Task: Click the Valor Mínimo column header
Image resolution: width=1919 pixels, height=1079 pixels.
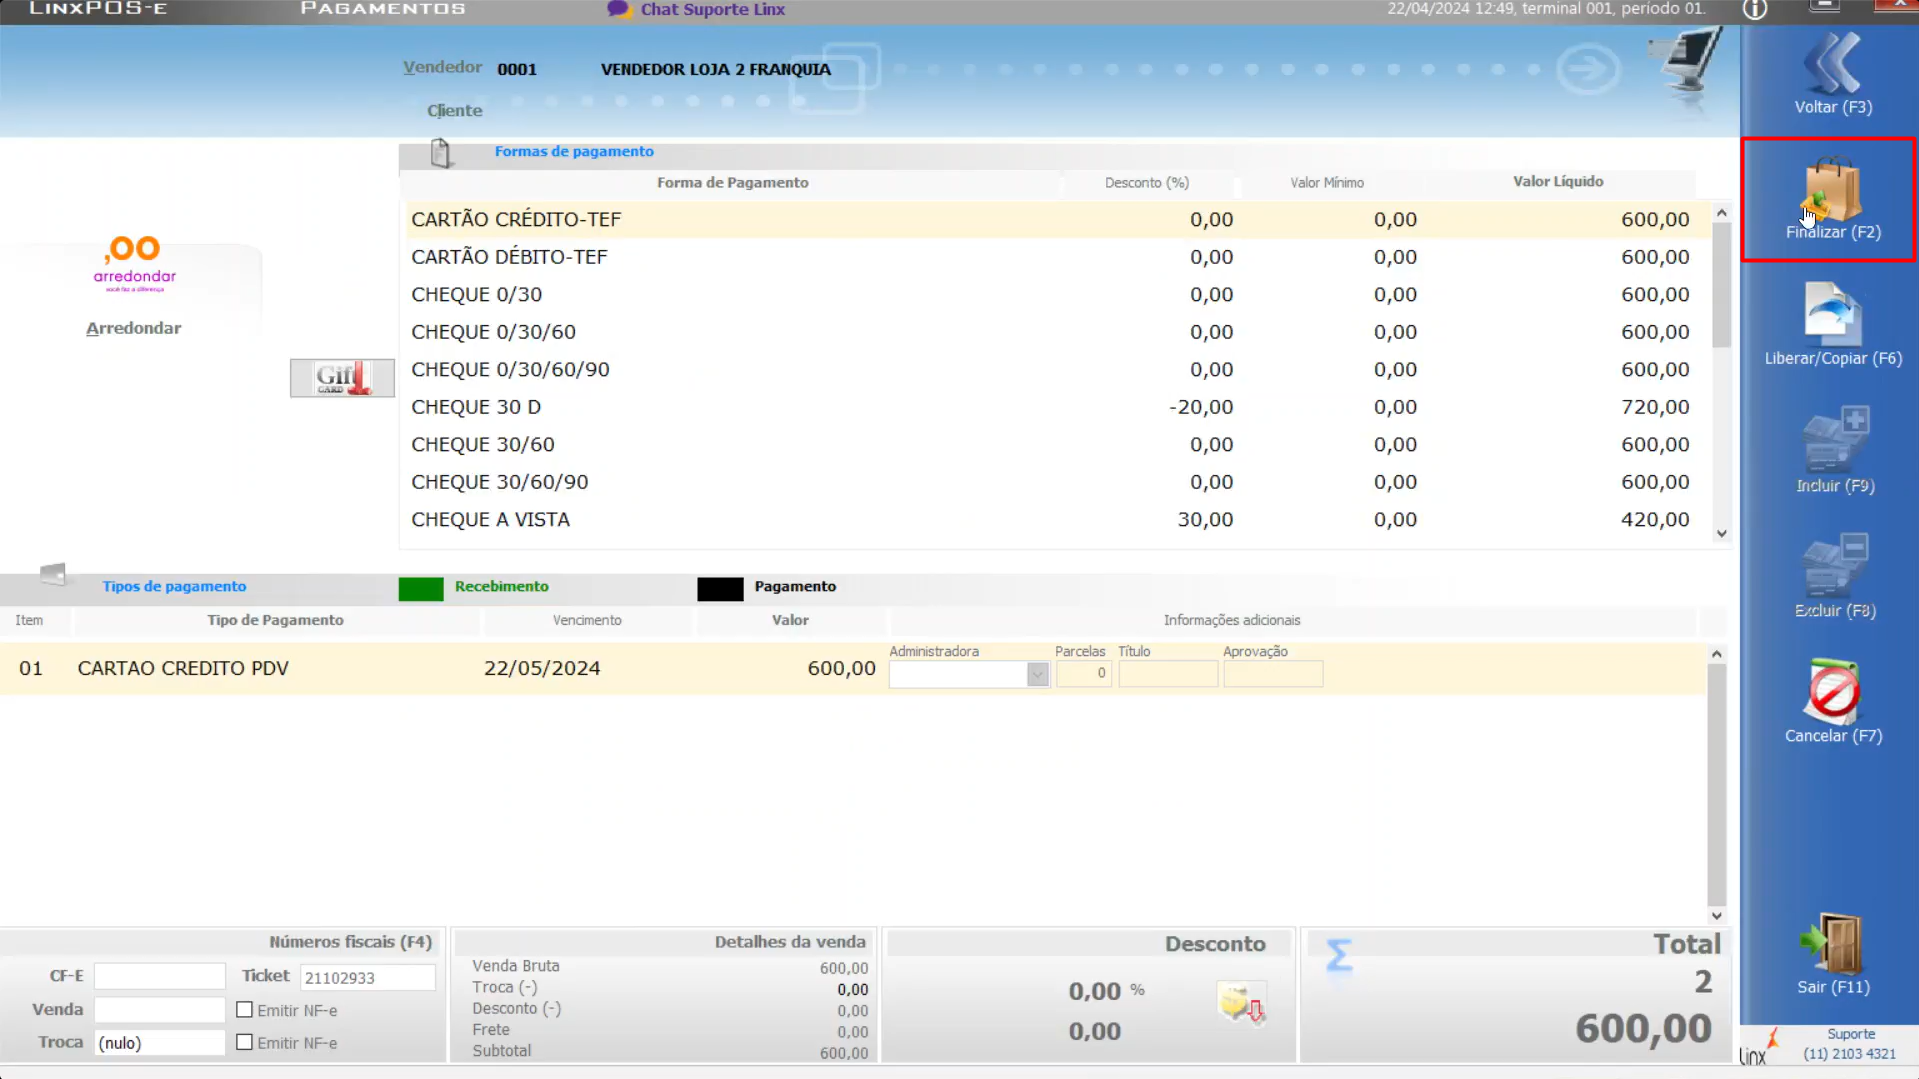Action: point(1326,182)
